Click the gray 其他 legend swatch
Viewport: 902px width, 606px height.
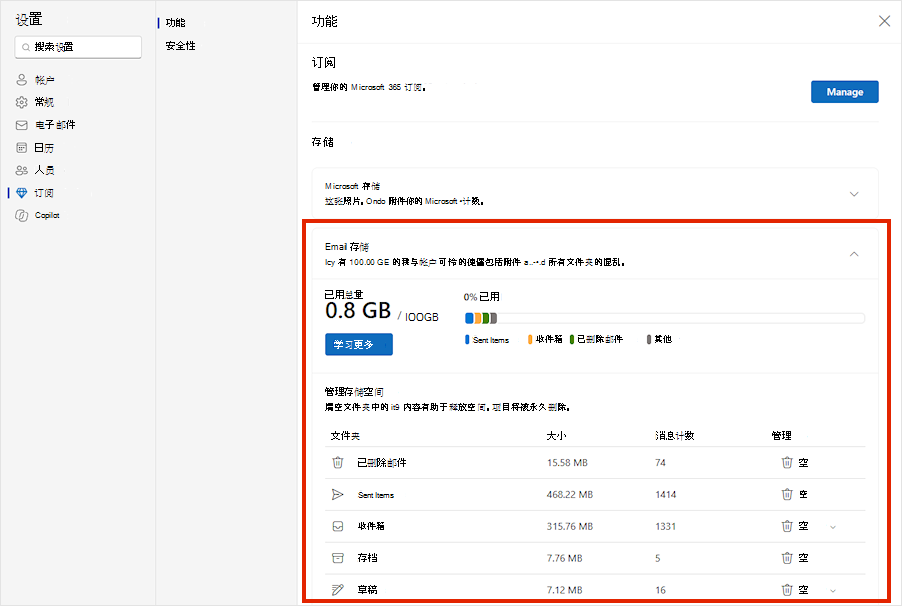point(649,340)
